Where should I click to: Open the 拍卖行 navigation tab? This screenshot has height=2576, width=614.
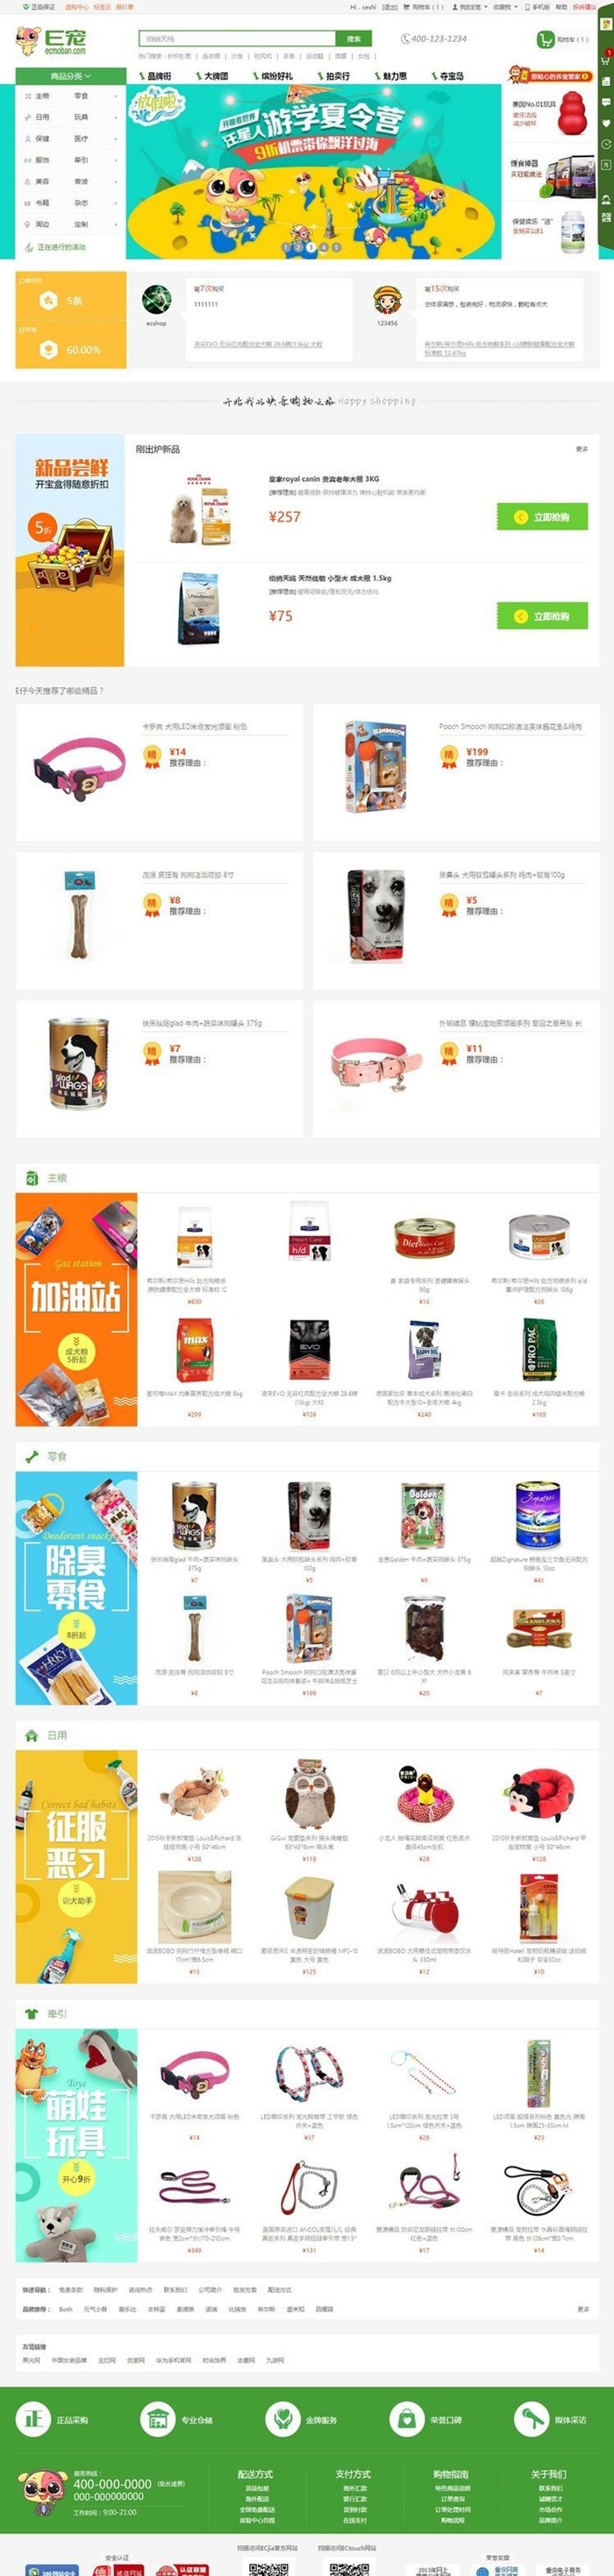click(x=334, y=76)
